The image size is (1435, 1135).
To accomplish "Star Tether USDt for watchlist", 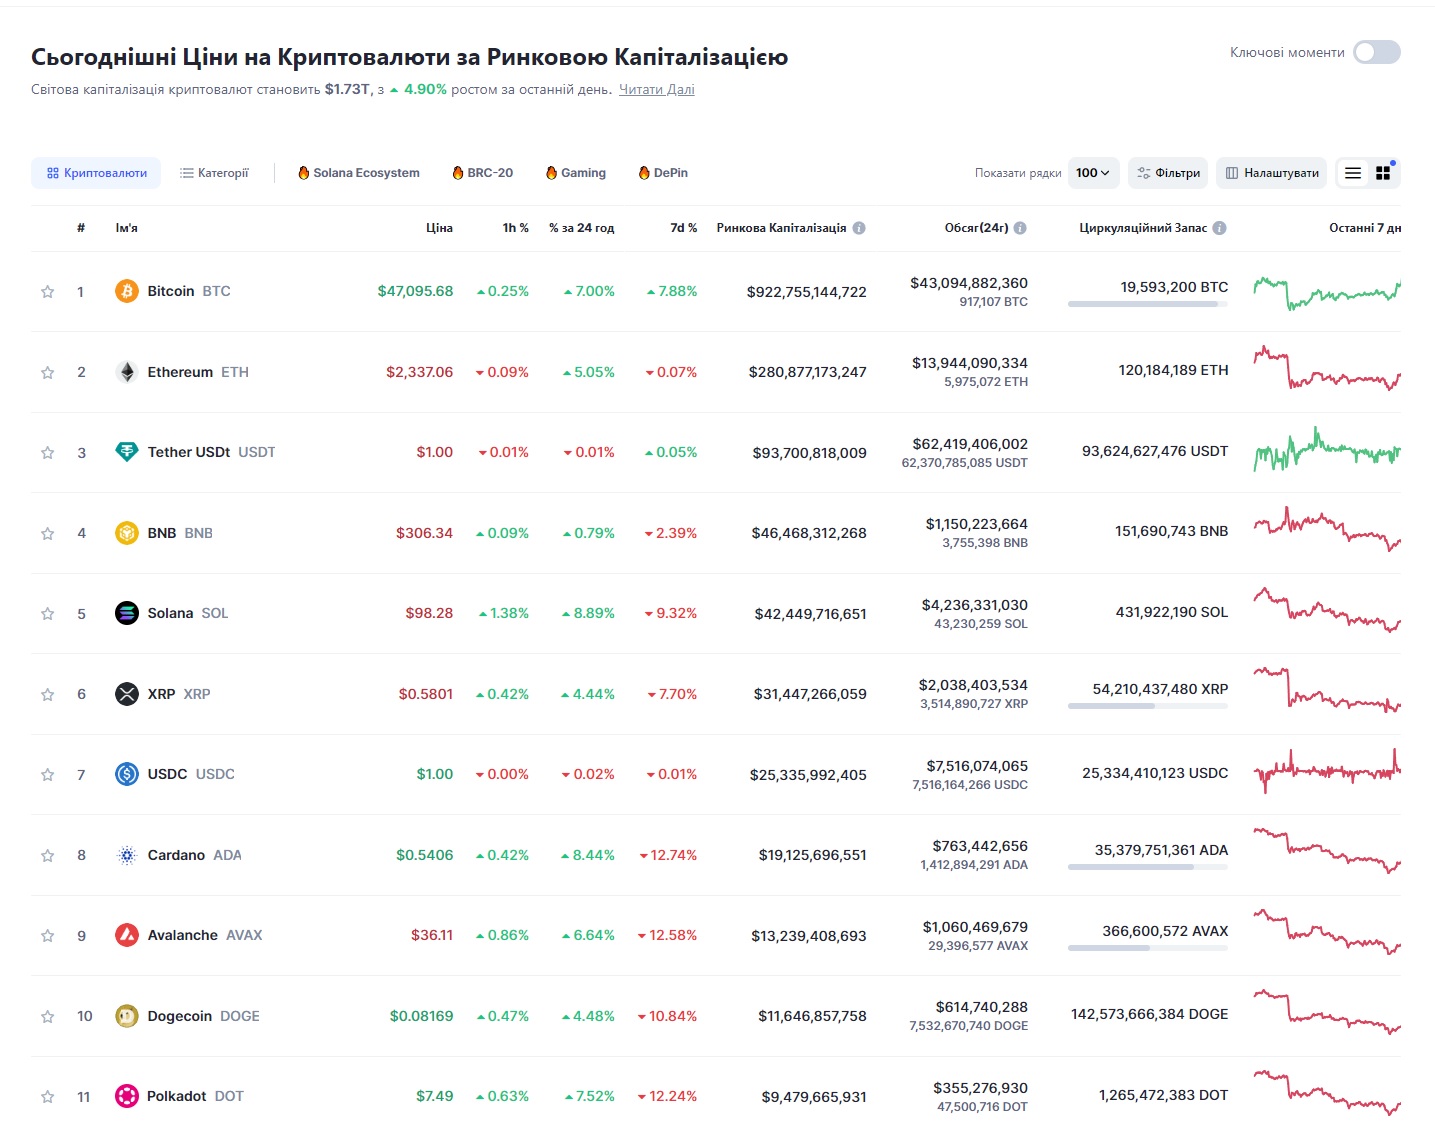I will [47, 453].
